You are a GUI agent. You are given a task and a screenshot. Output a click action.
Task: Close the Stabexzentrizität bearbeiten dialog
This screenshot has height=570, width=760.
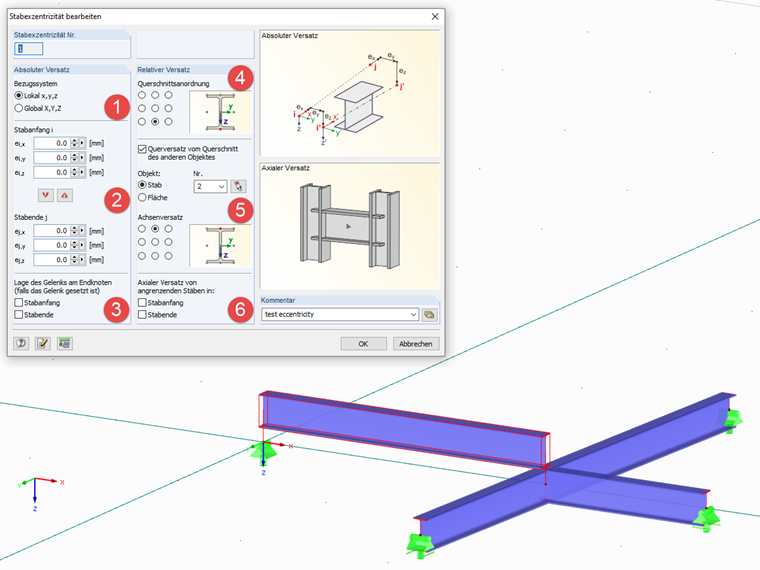pos(435,16)
